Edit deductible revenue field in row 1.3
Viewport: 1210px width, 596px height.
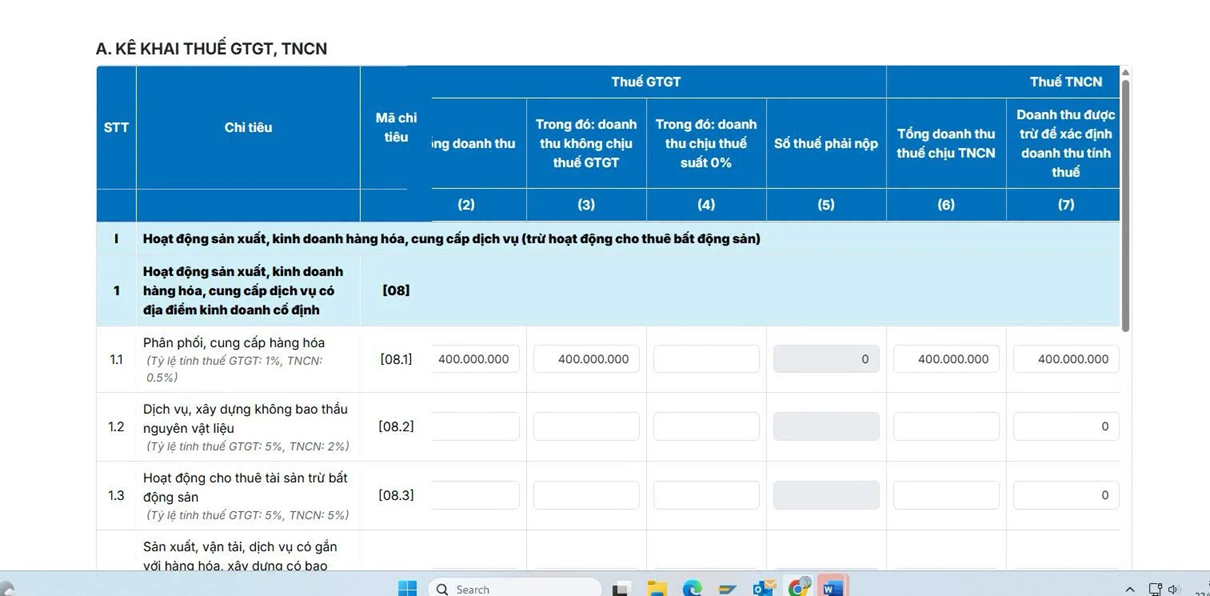pyautogui.click(x=1066, y=495)
